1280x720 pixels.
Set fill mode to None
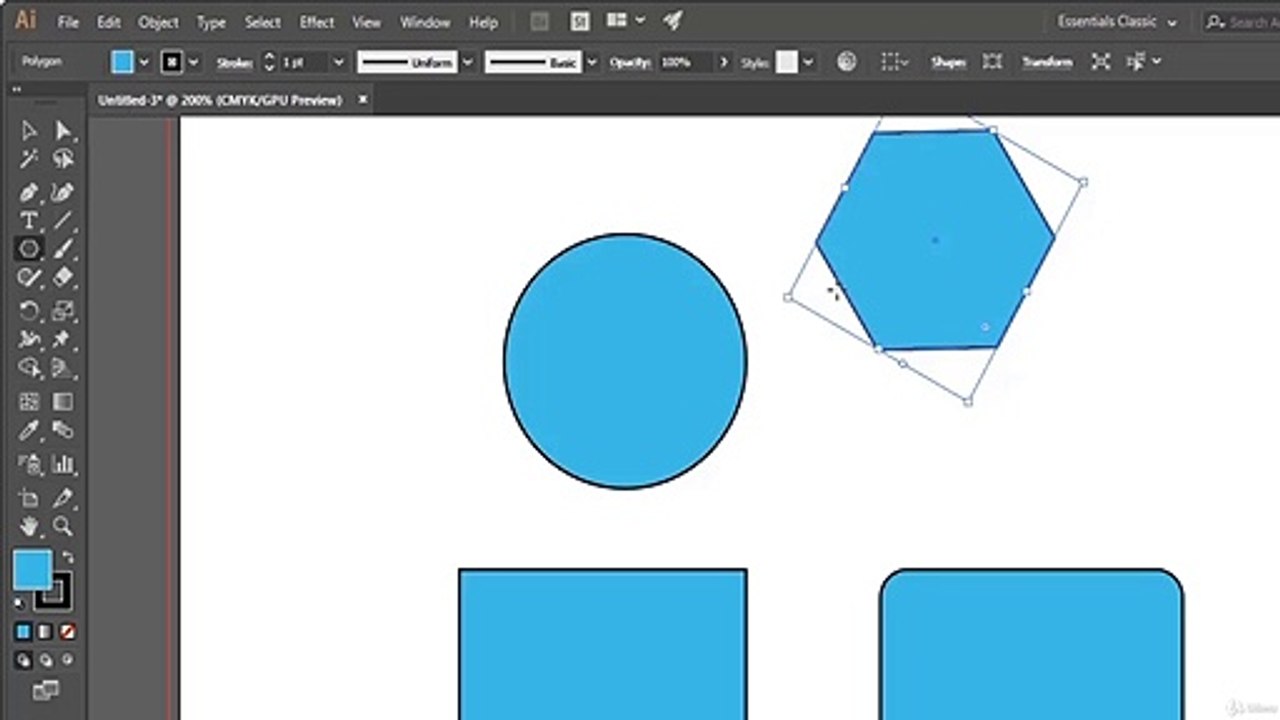click(67, 632)
